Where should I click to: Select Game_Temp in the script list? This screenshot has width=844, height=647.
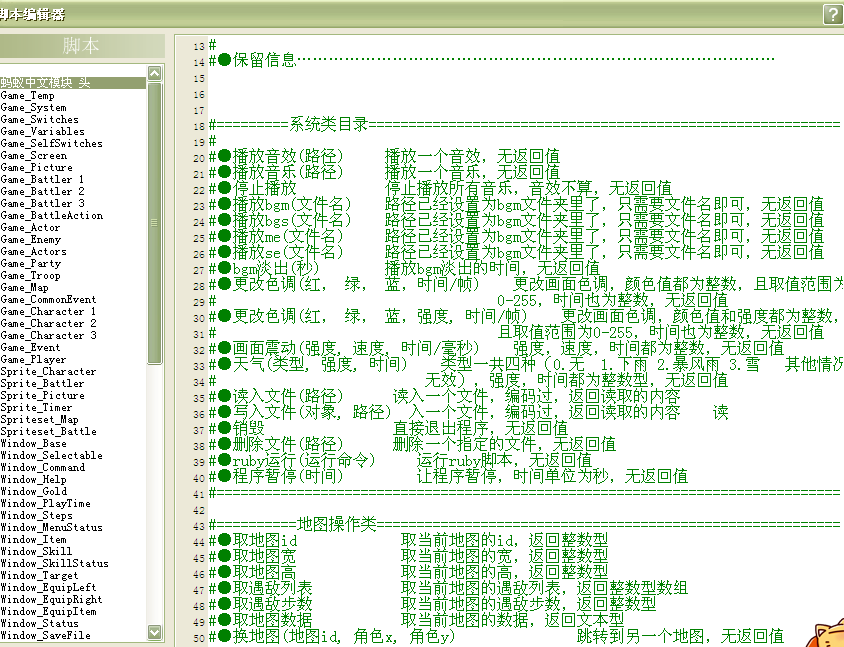(x=27, y=95)
